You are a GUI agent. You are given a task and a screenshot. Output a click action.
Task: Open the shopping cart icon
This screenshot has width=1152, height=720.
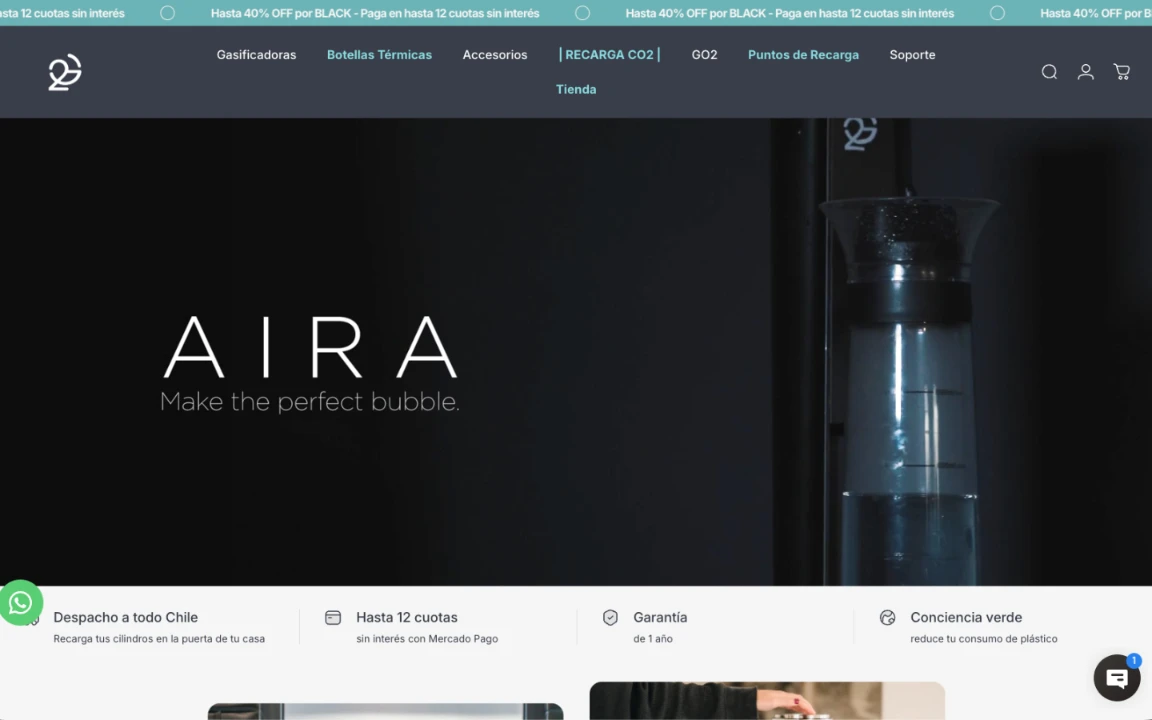[1121, 72]
